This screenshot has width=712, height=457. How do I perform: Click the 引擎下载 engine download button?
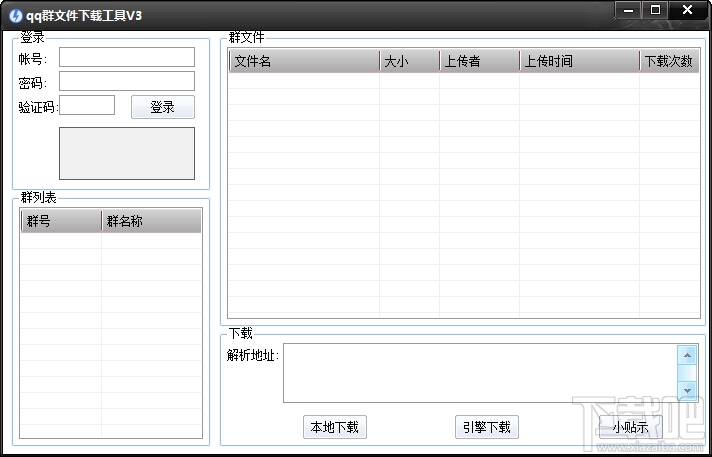click(x=487, y=427)
